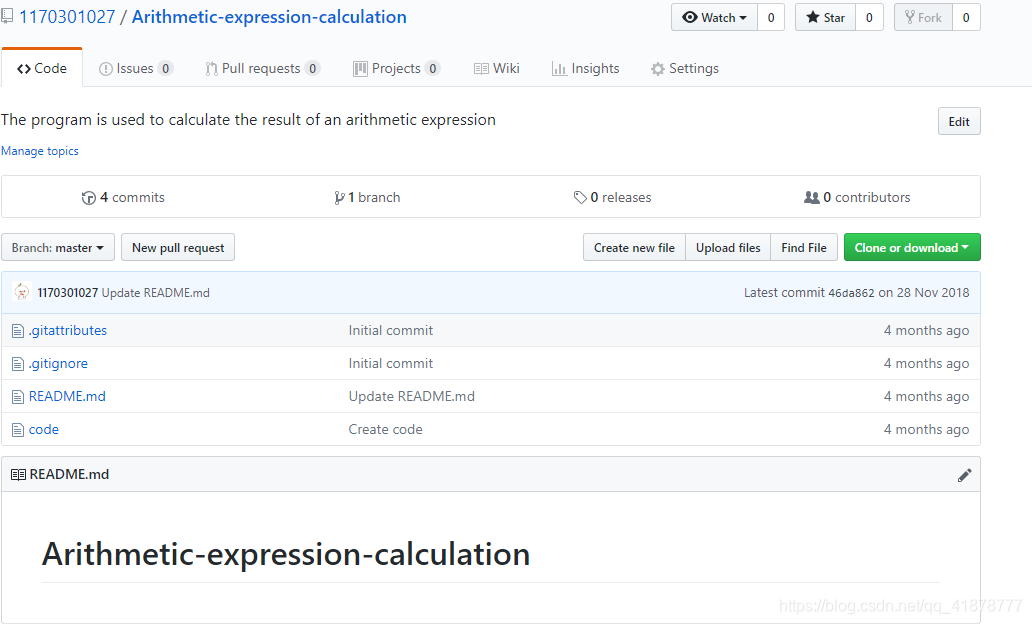Screen dimensions: 1032x624
Task: Click the Create code commit message
Action: [386, 429]
